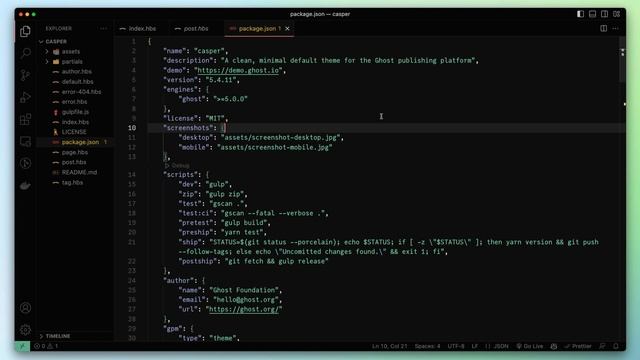Open error.hbs in the explorer
Viewport: 640px width, 360px height.
(x=74, y=102)
